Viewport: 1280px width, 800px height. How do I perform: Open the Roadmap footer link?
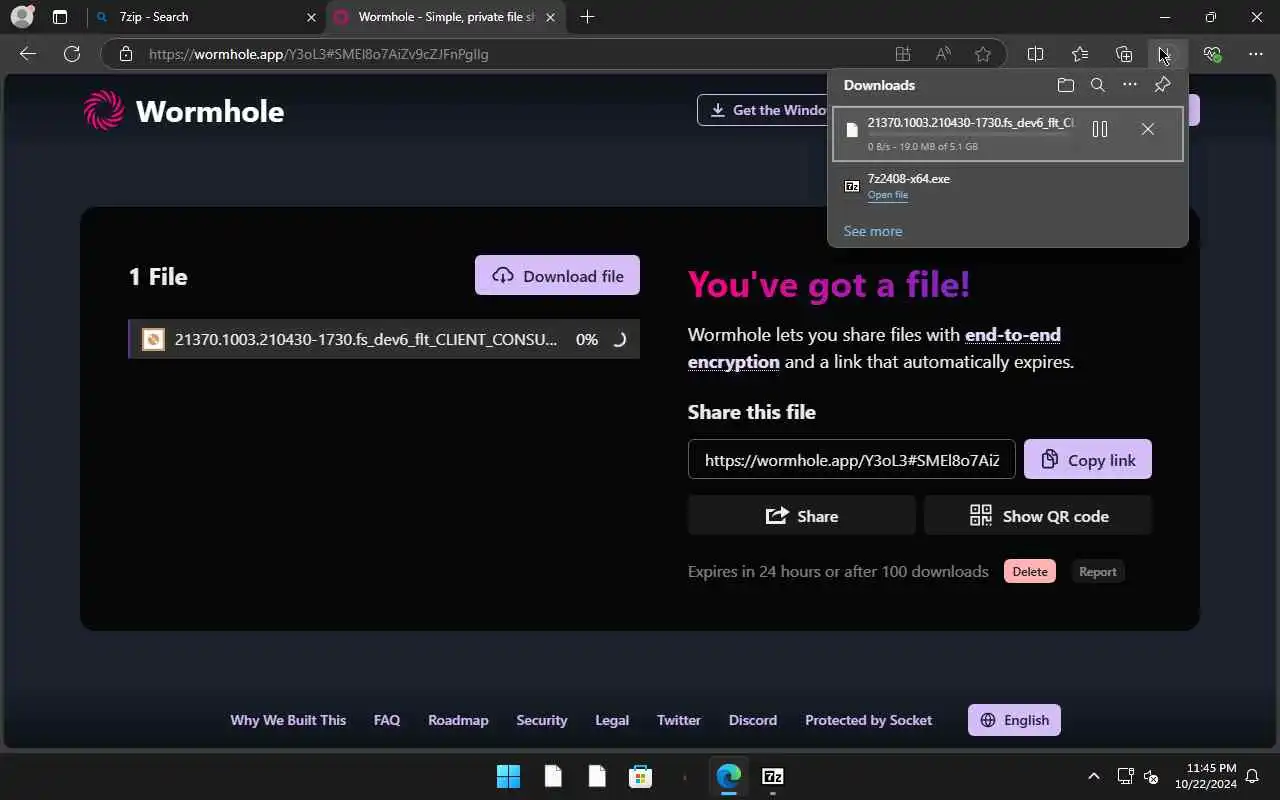[458, 720]
